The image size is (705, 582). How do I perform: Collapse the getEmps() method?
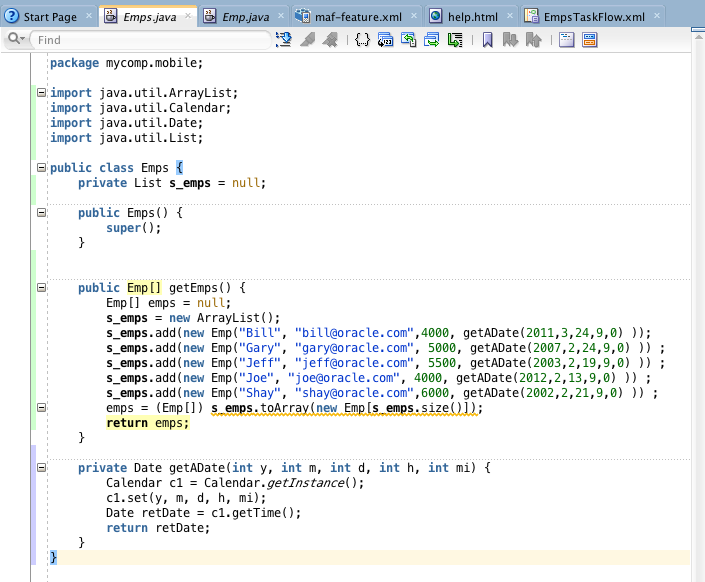click(x=41, y=288)
